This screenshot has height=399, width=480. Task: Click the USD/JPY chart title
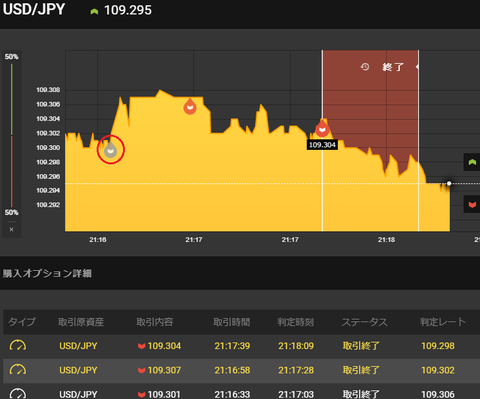click(34, 9)
